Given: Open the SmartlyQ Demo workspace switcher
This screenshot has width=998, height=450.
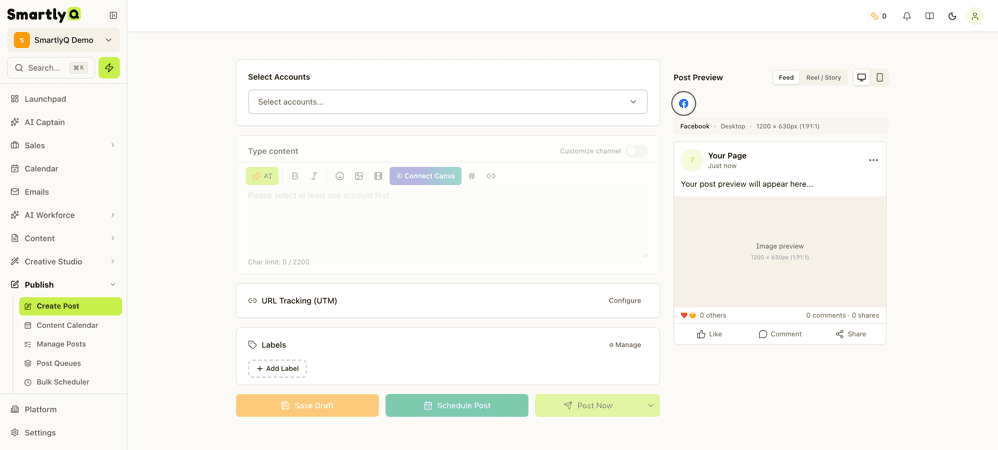Looking at the screenshot, I should coord(64,40).
